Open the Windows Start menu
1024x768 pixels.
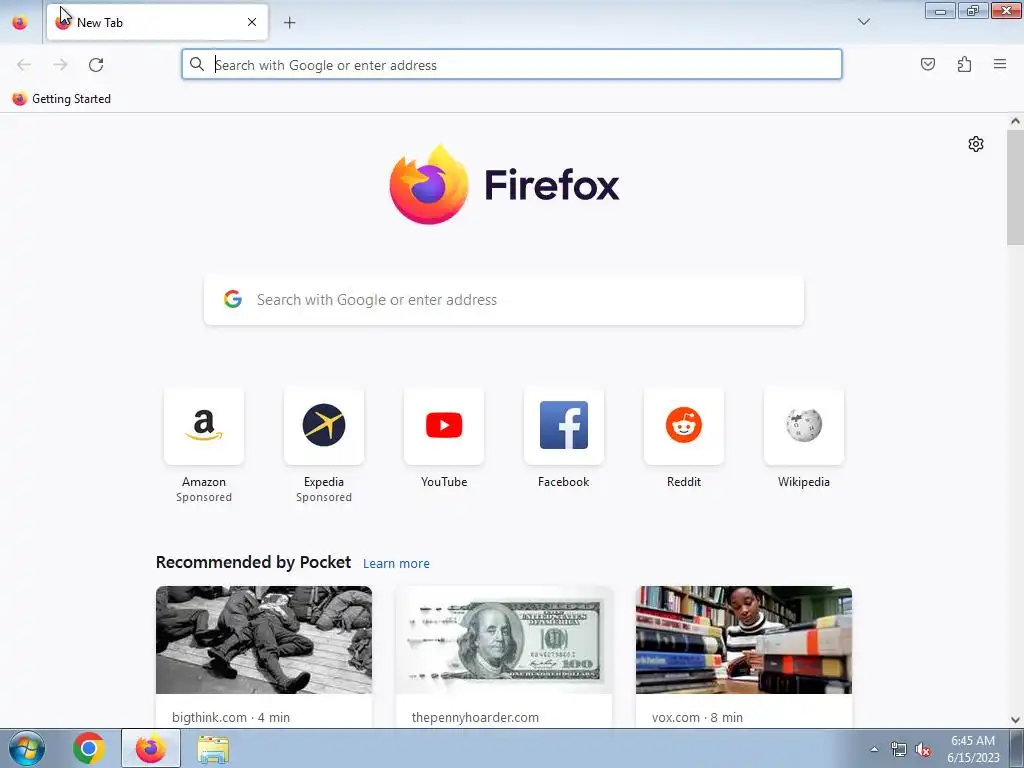[27, 748]
